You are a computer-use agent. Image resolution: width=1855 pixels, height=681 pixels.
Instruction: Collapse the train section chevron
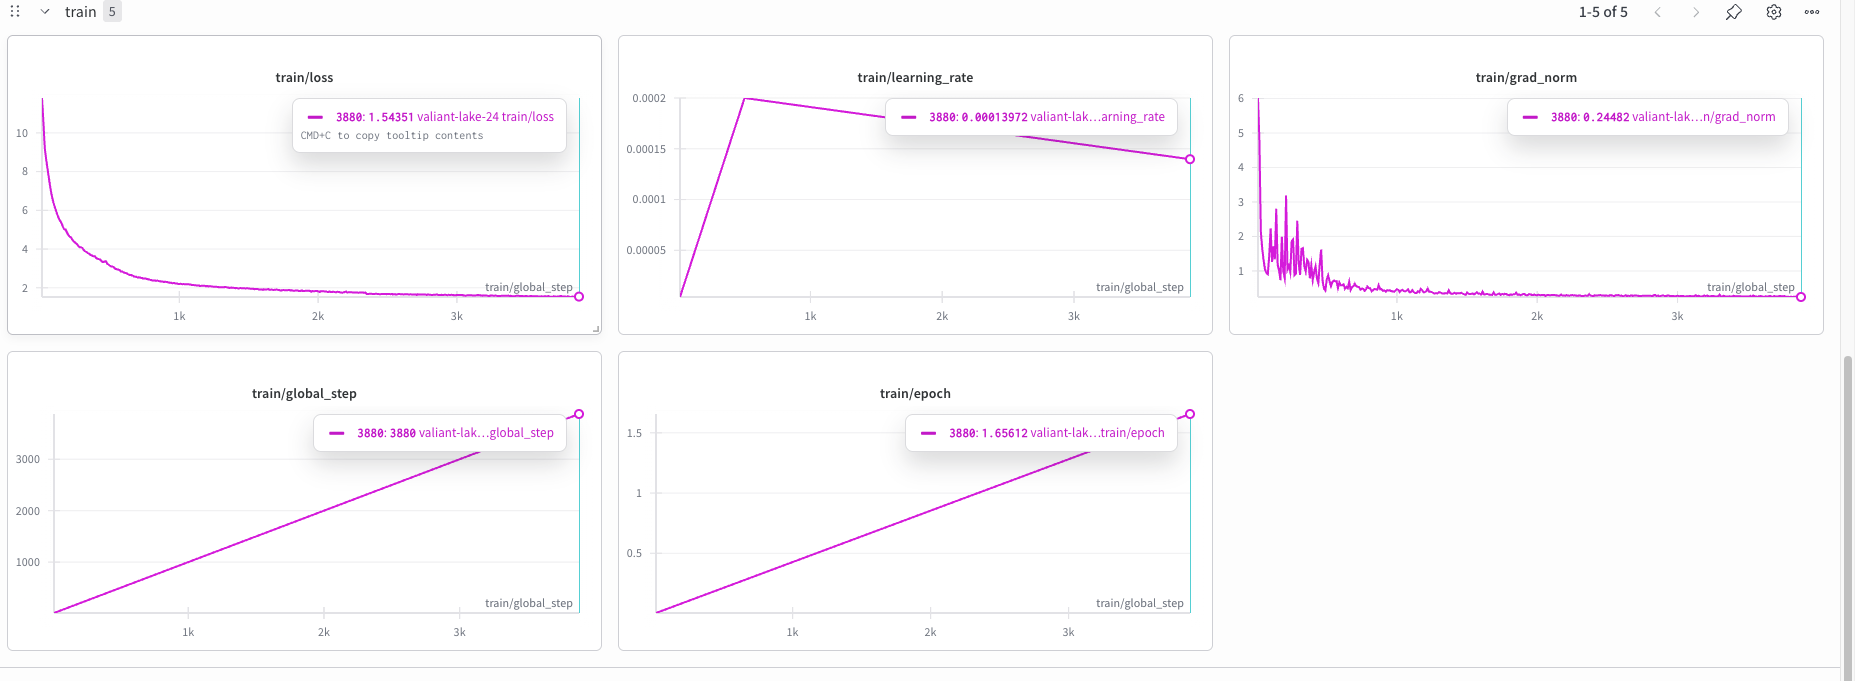click(45, 12)
